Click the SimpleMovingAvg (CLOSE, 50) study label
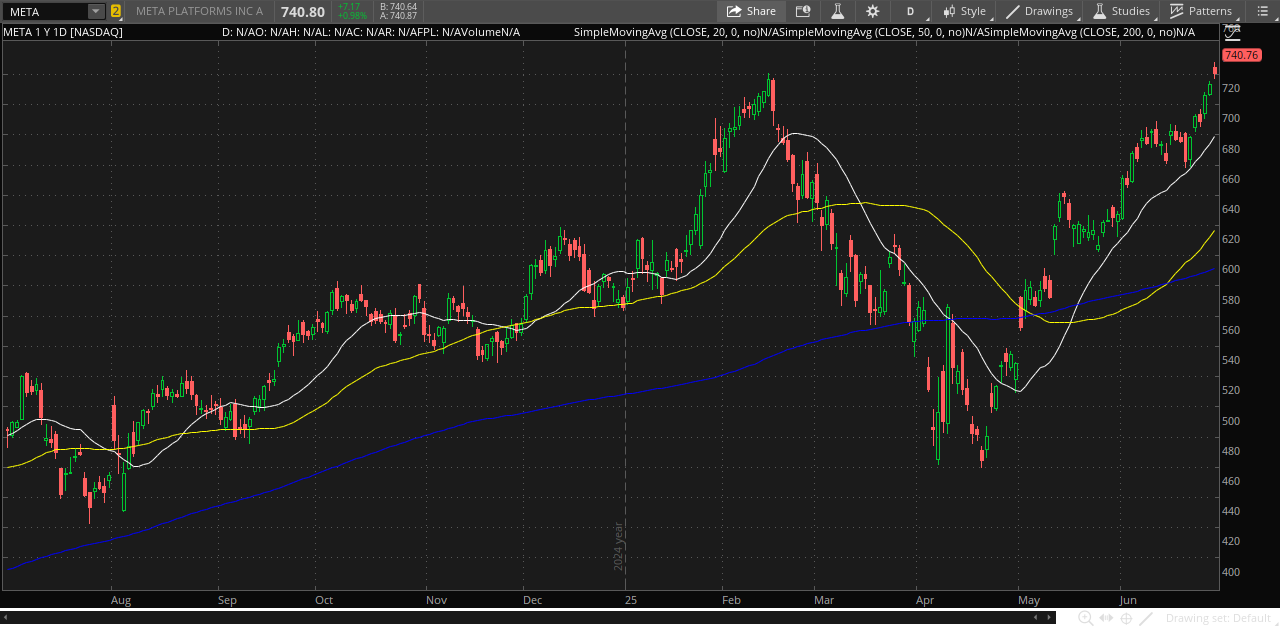1280x628 pixels. point(873,32)
